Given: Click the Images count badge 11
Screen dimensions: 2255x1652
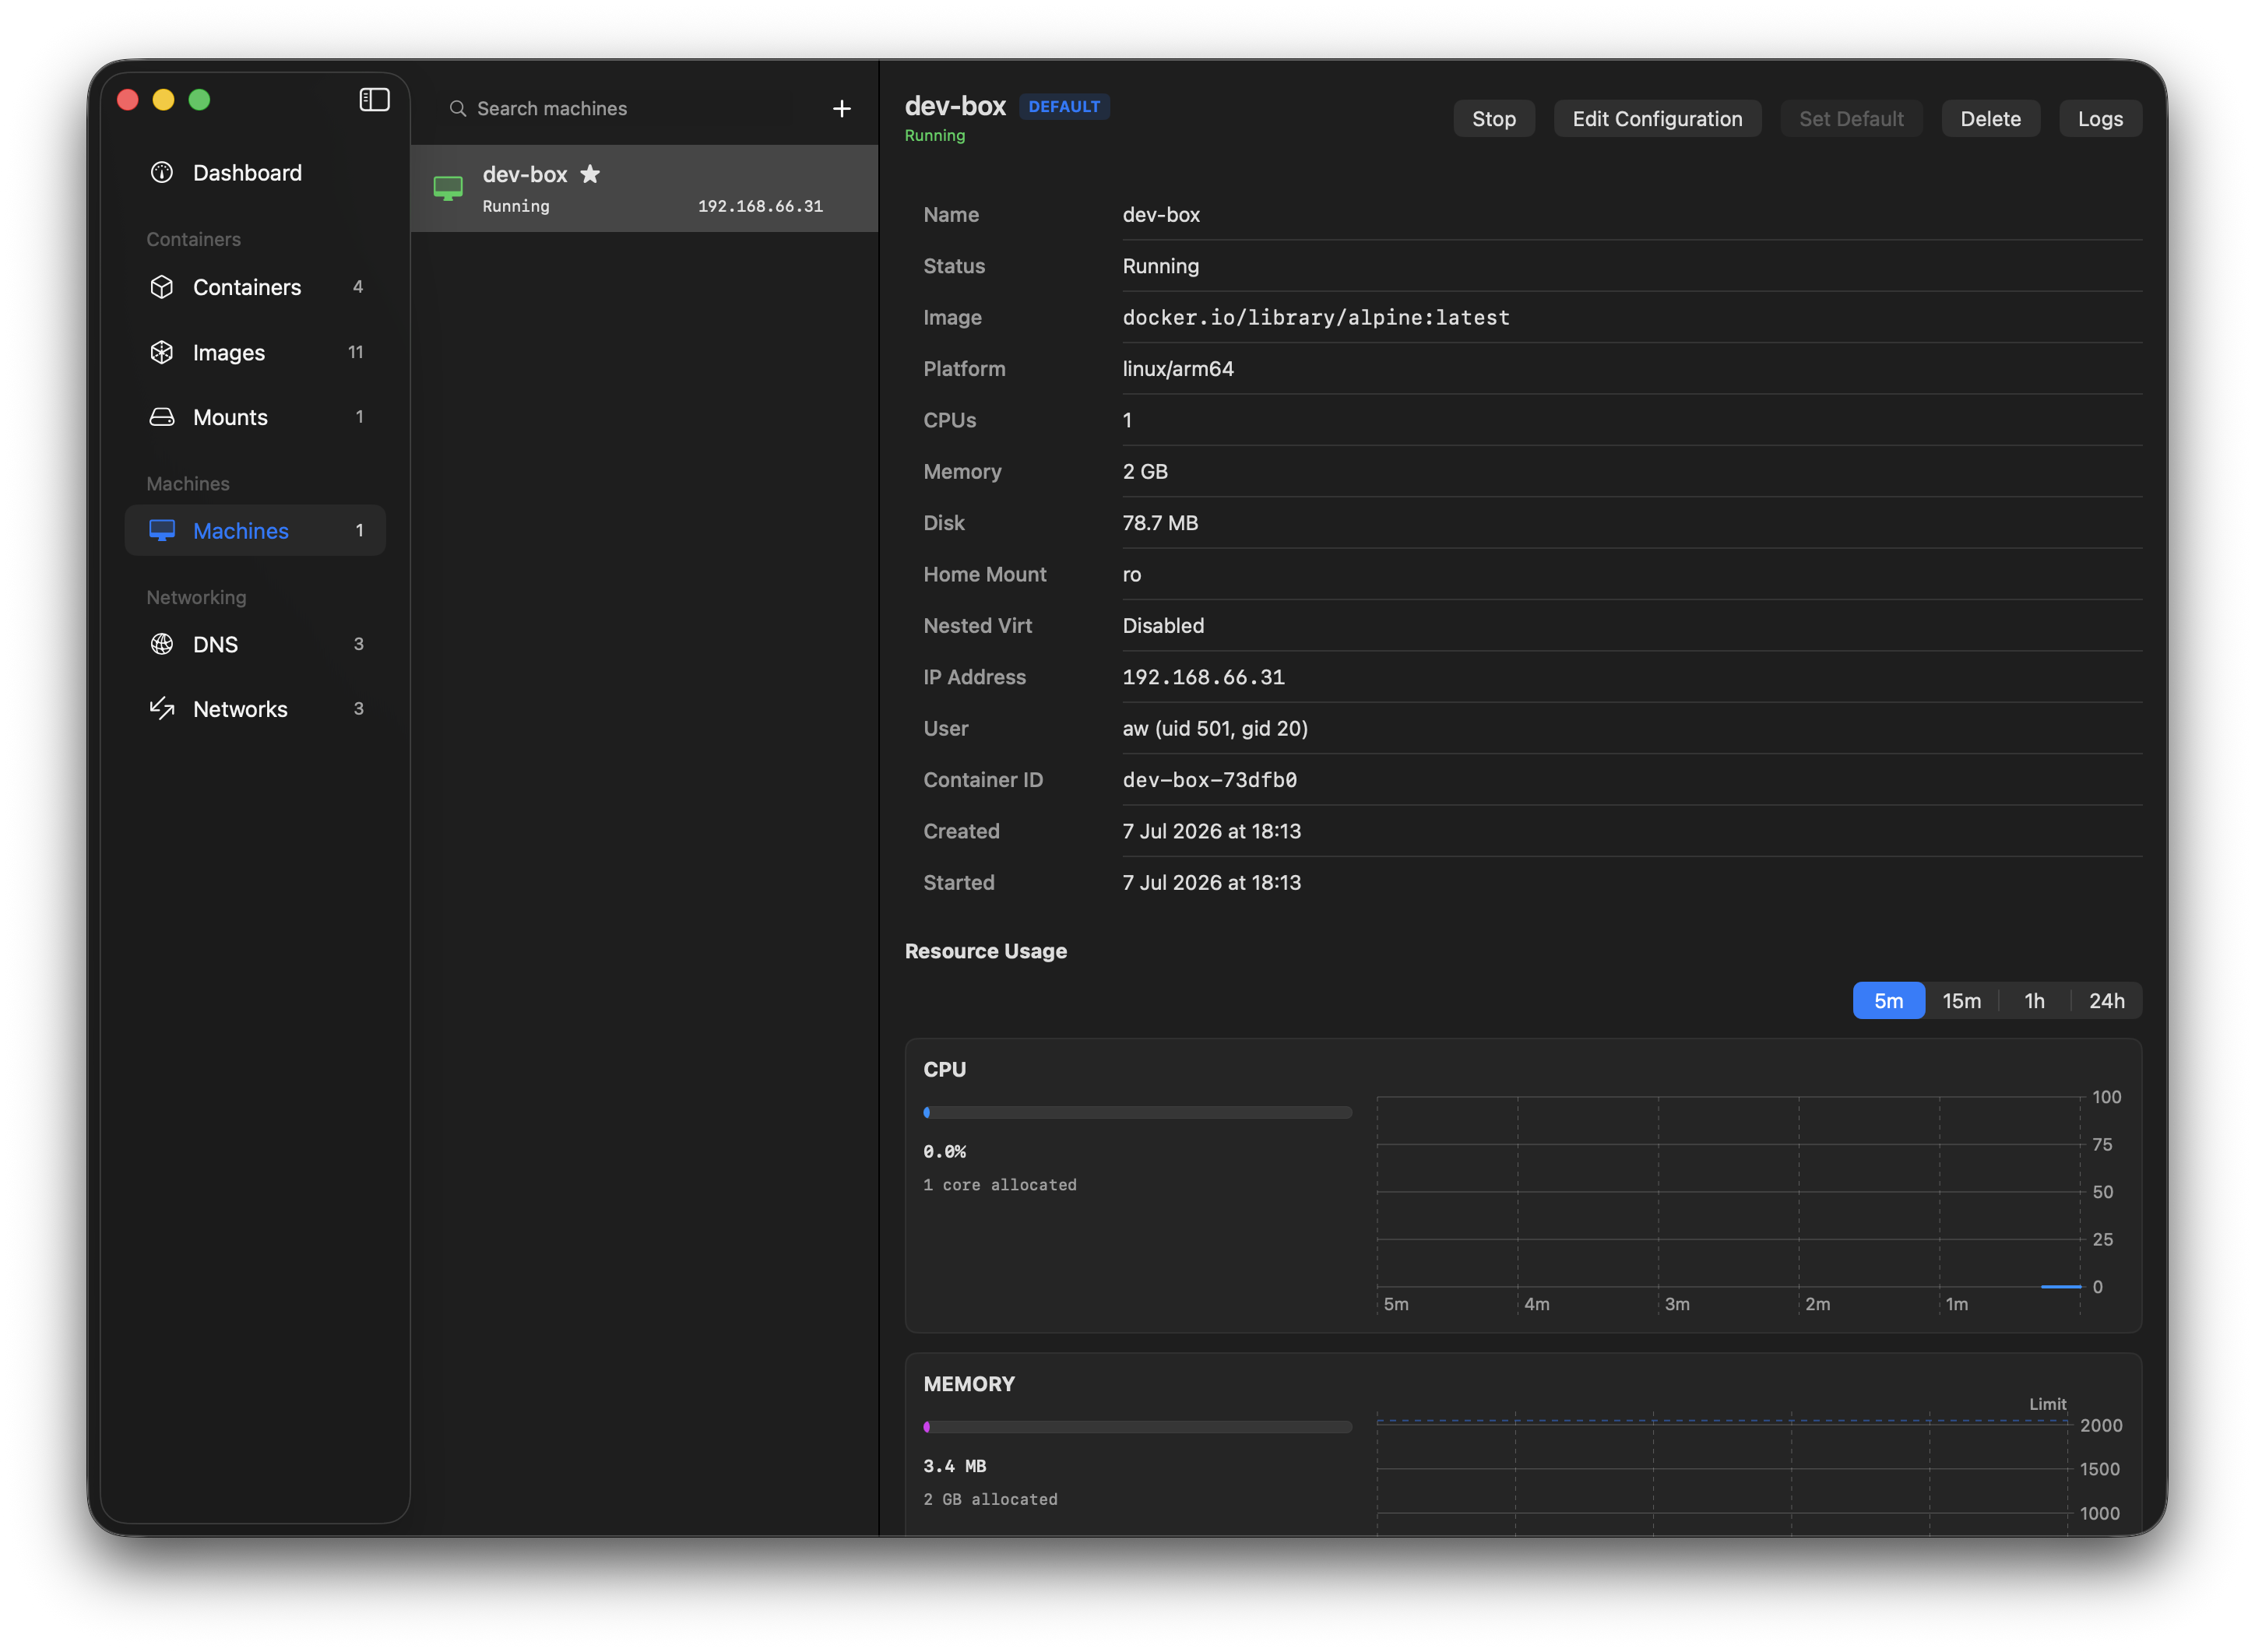Looking at the screenshot, I should click(355, 352).
